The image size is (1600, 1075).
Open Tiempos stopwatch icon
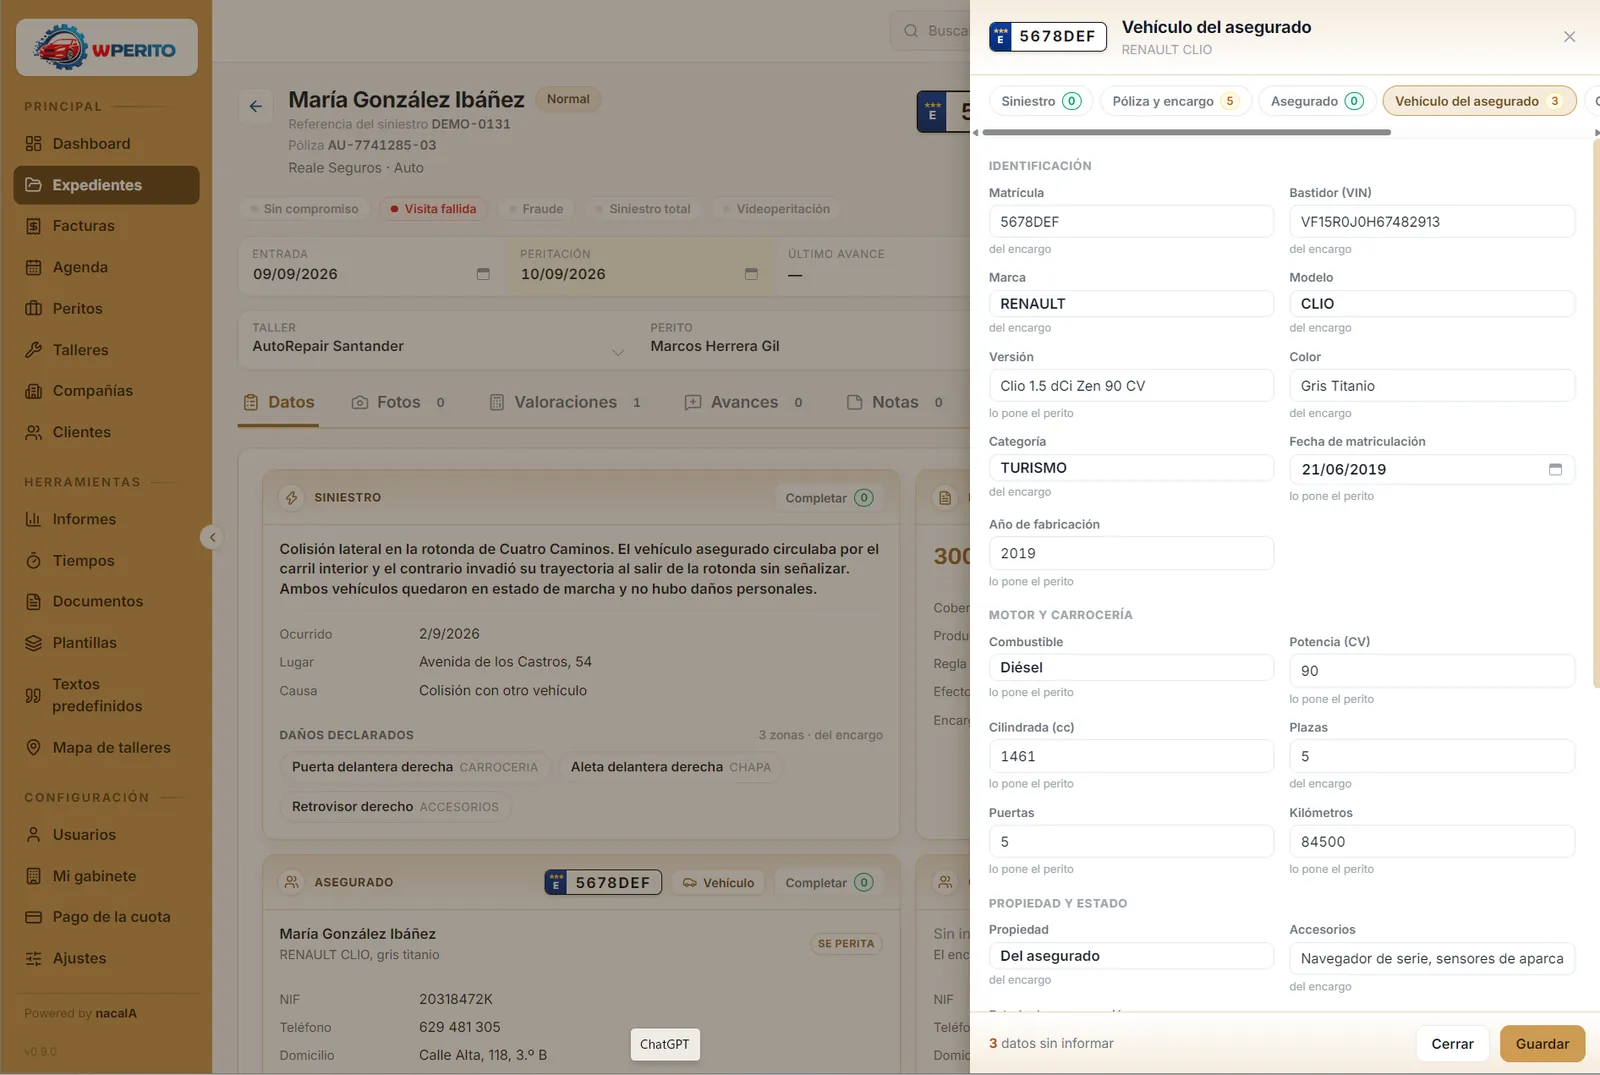coord(33,561)
